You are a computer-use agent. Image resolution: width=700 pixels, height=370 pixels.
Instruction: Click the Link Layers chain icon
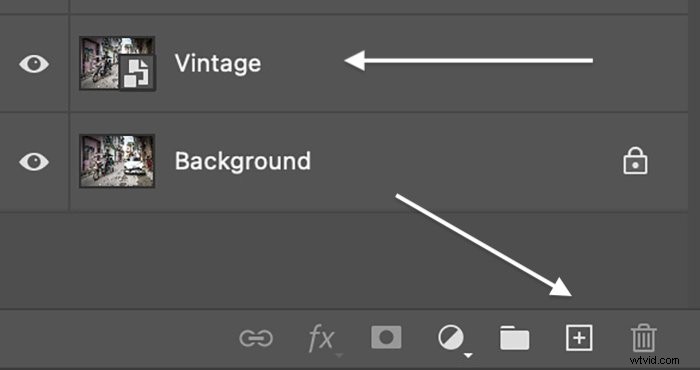[256, 338]
